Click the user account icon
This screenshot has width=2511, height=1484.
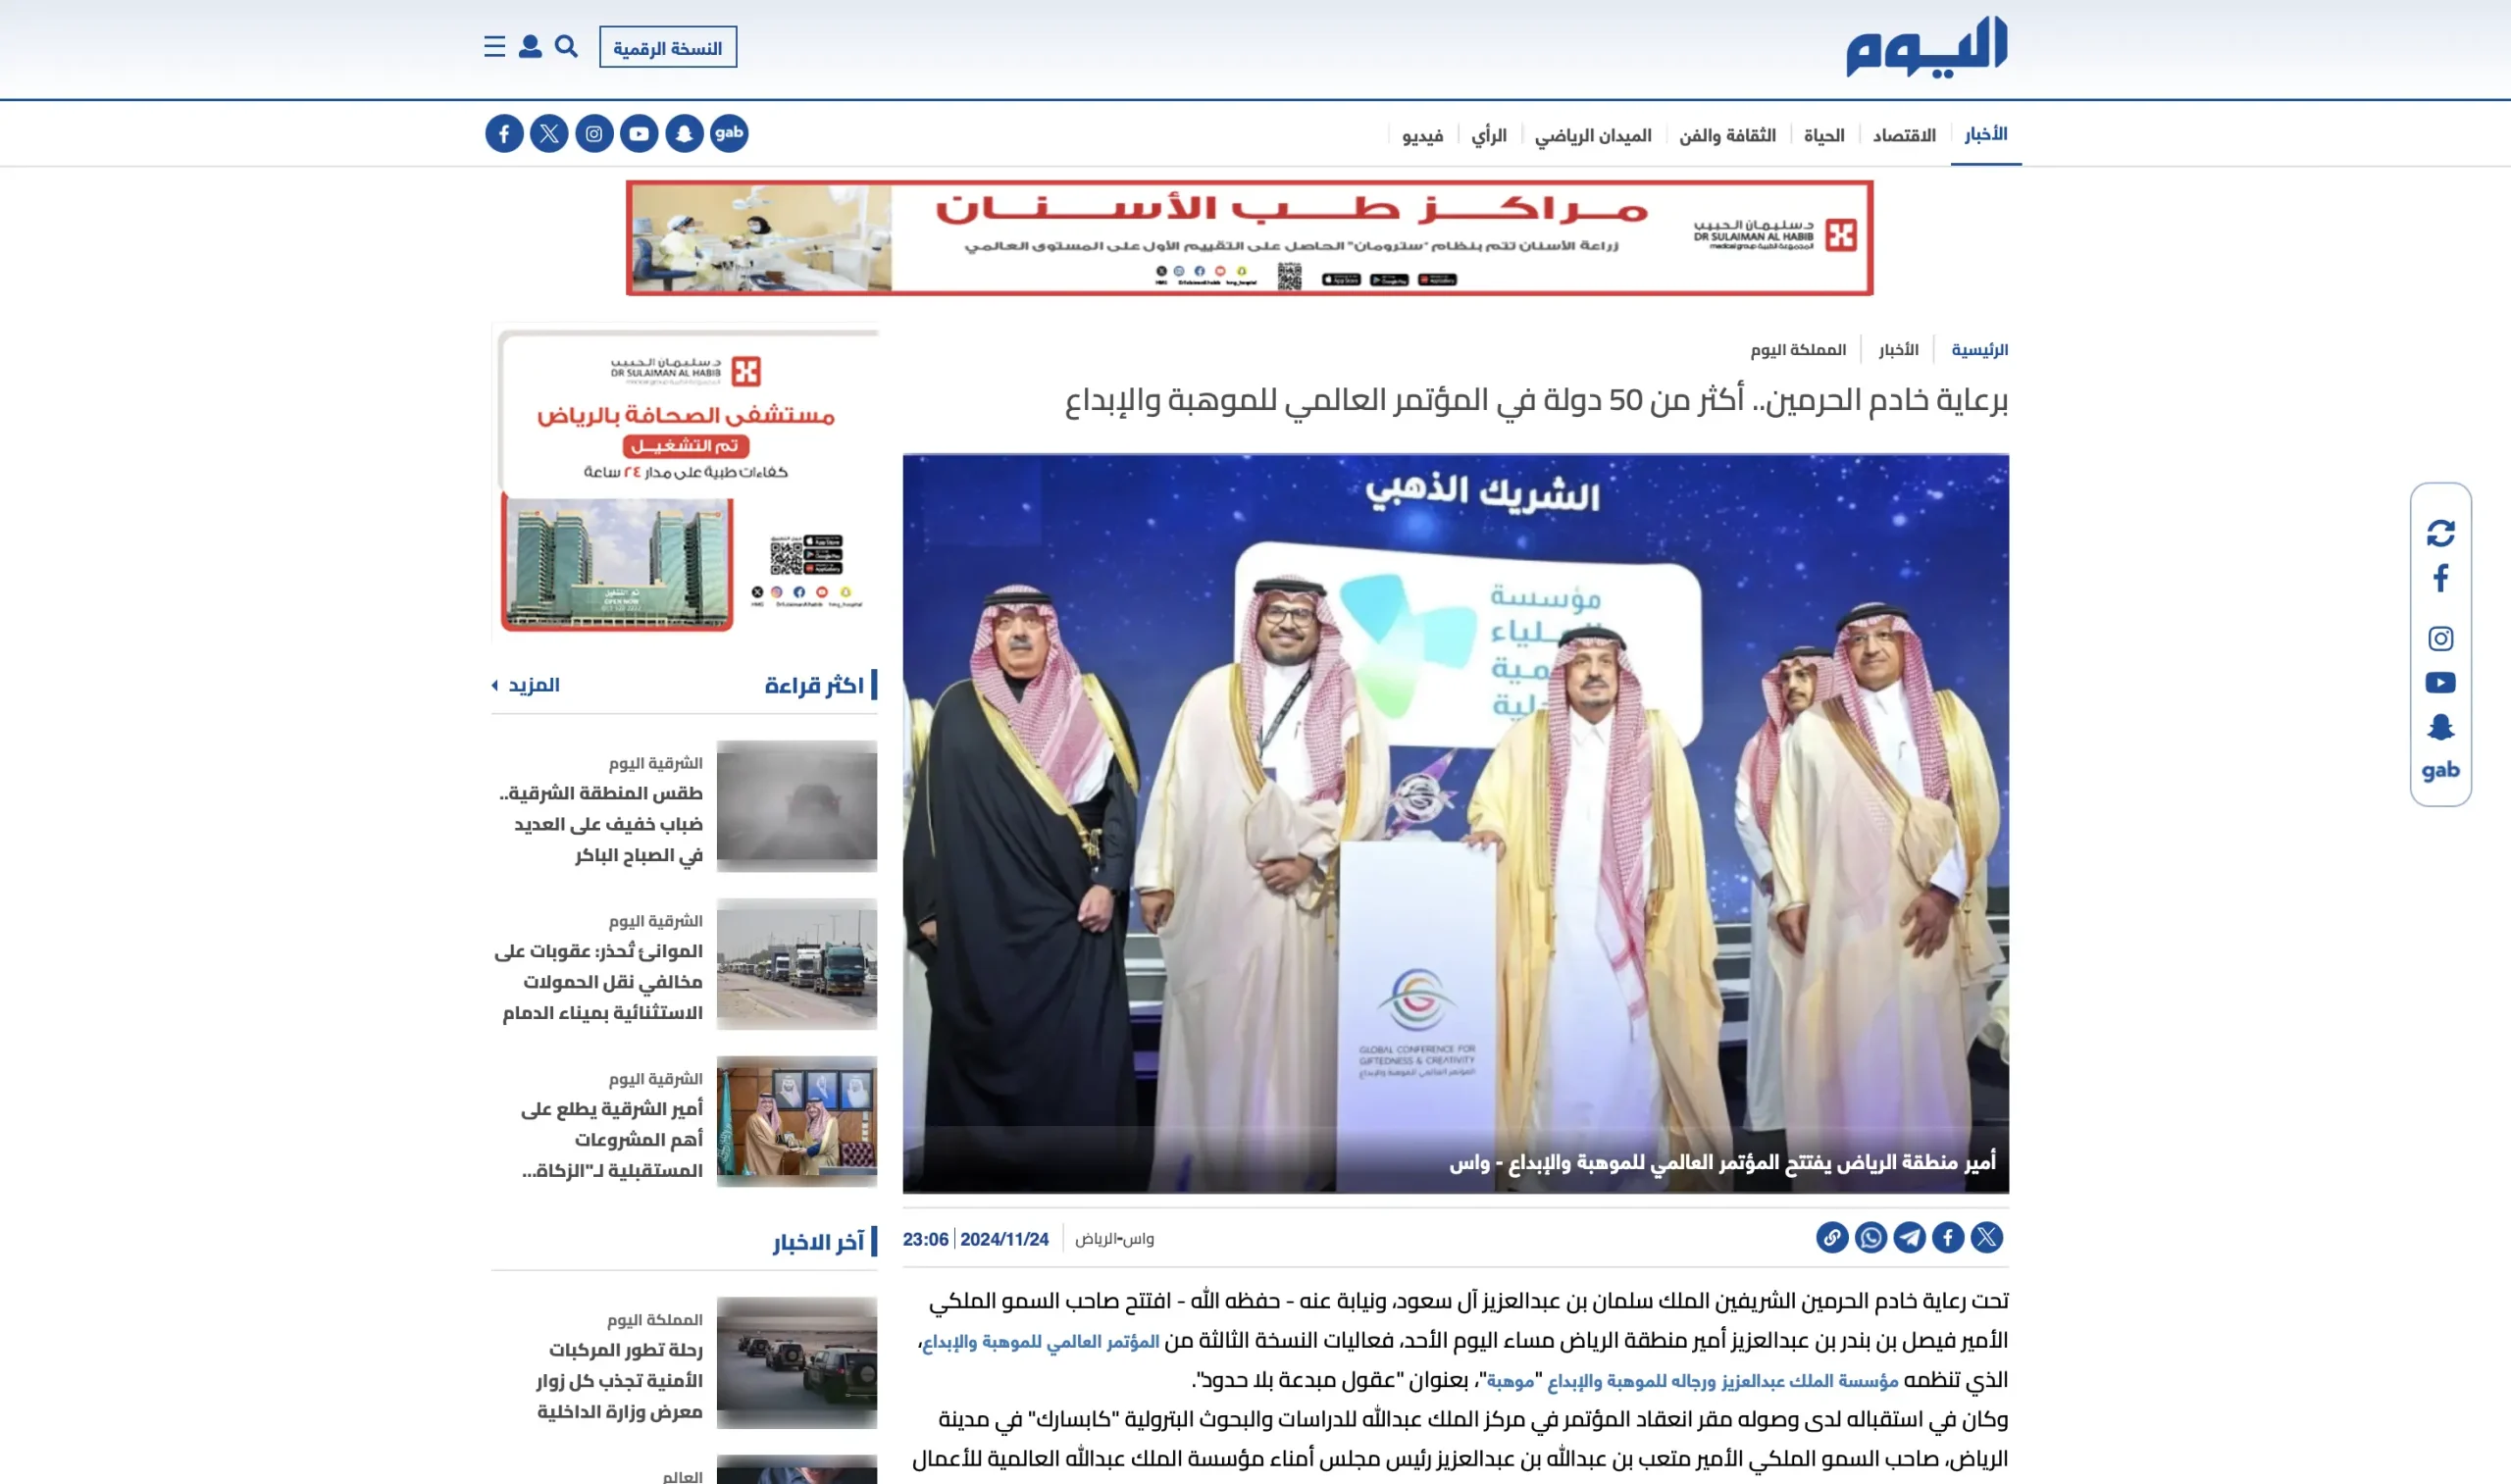[530, 47]
